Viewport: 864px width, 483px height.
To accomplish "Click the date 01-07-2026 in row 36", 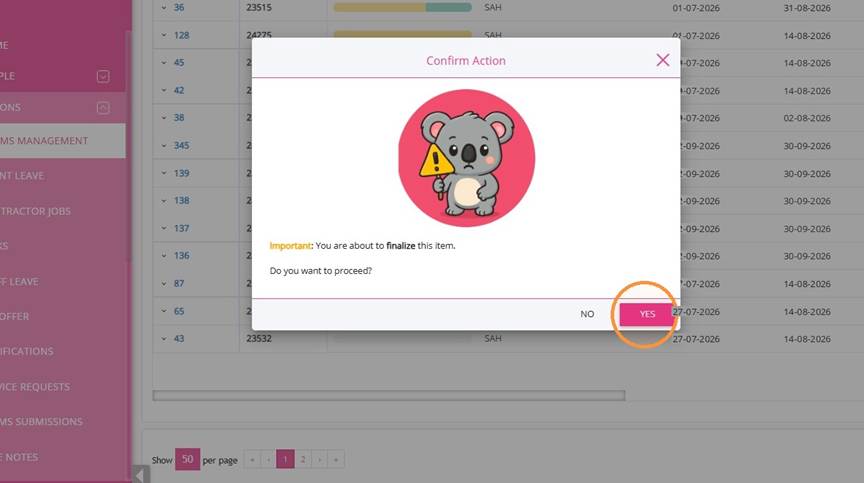I will point(696,8).
